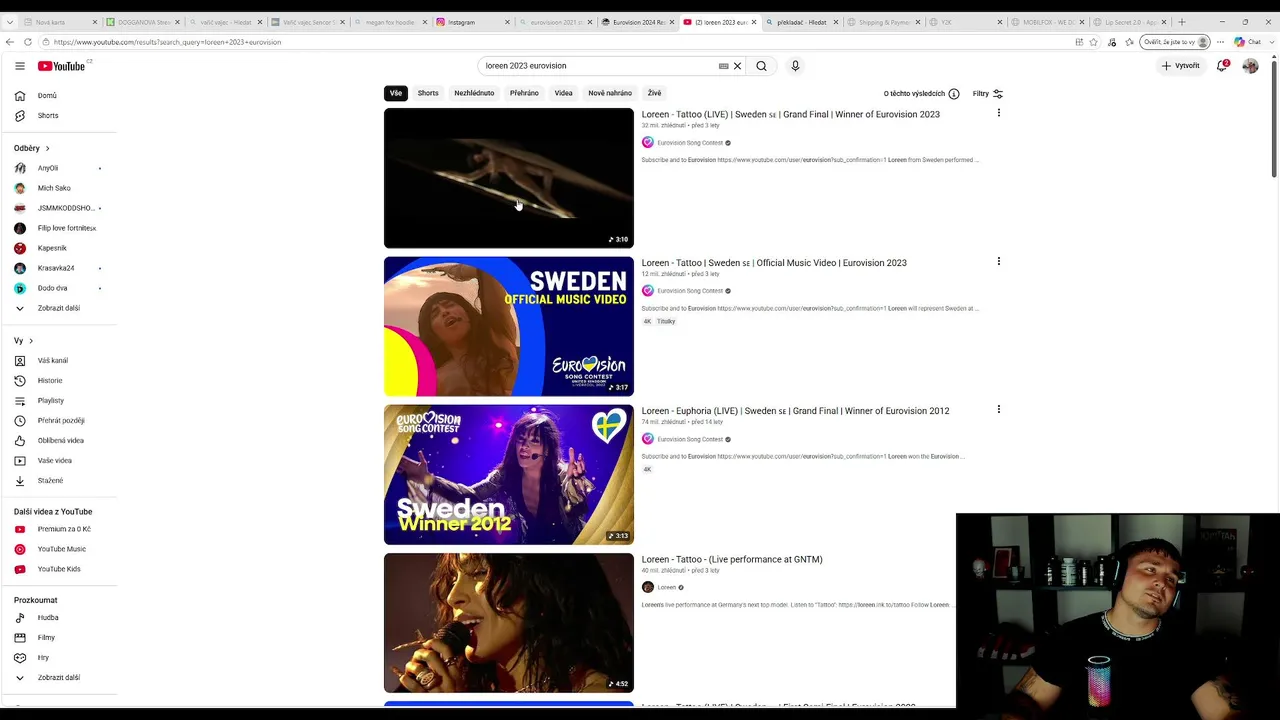Open Loreen Tattoo Official Music Video title
The width and height of the screenshot is (1280, 720).
point(774,263)
